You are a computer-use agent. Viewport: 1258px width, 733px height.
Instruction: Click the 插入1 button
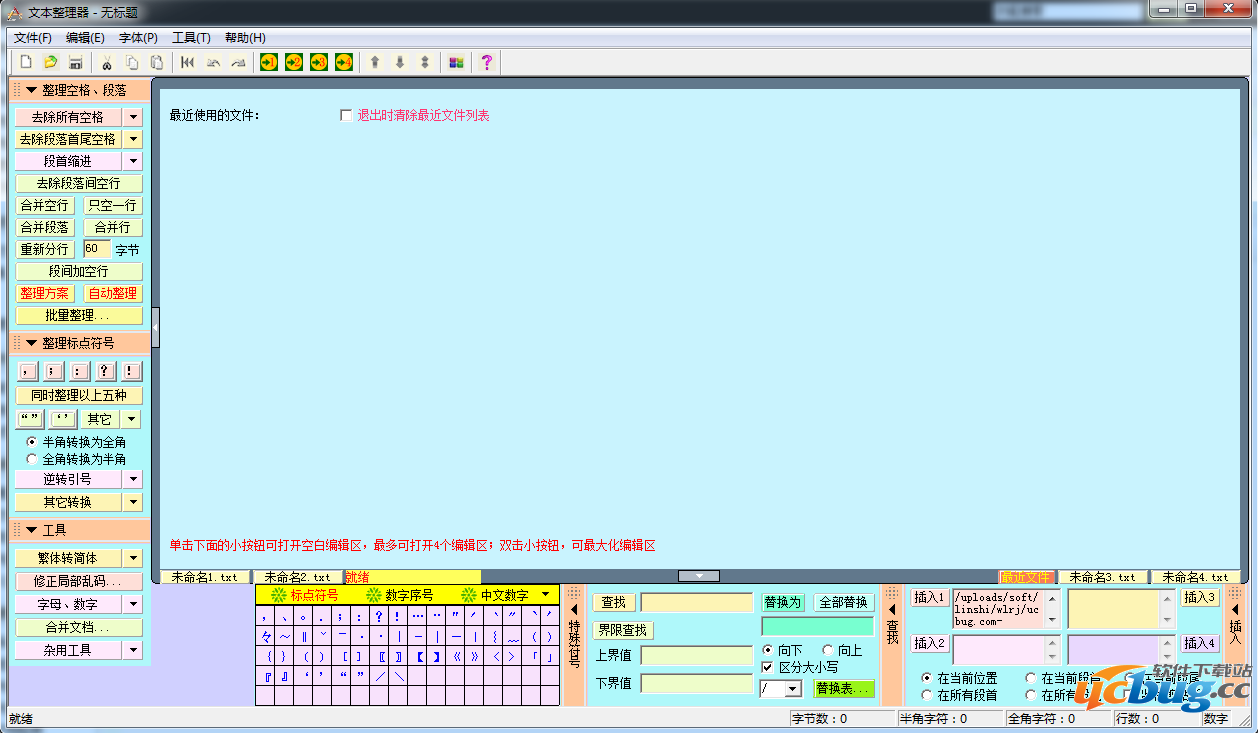pyautogui.click(x=929, y=597)
